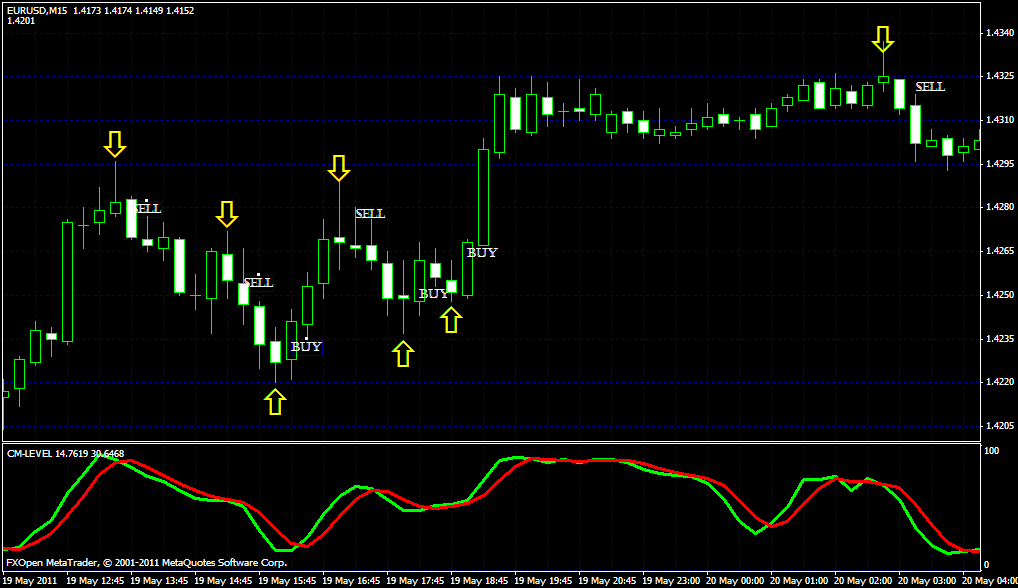Screen dimensions: 1018x588
Task: Click the 19 May 13:45 time label
Action: click(x=159, y=580)
